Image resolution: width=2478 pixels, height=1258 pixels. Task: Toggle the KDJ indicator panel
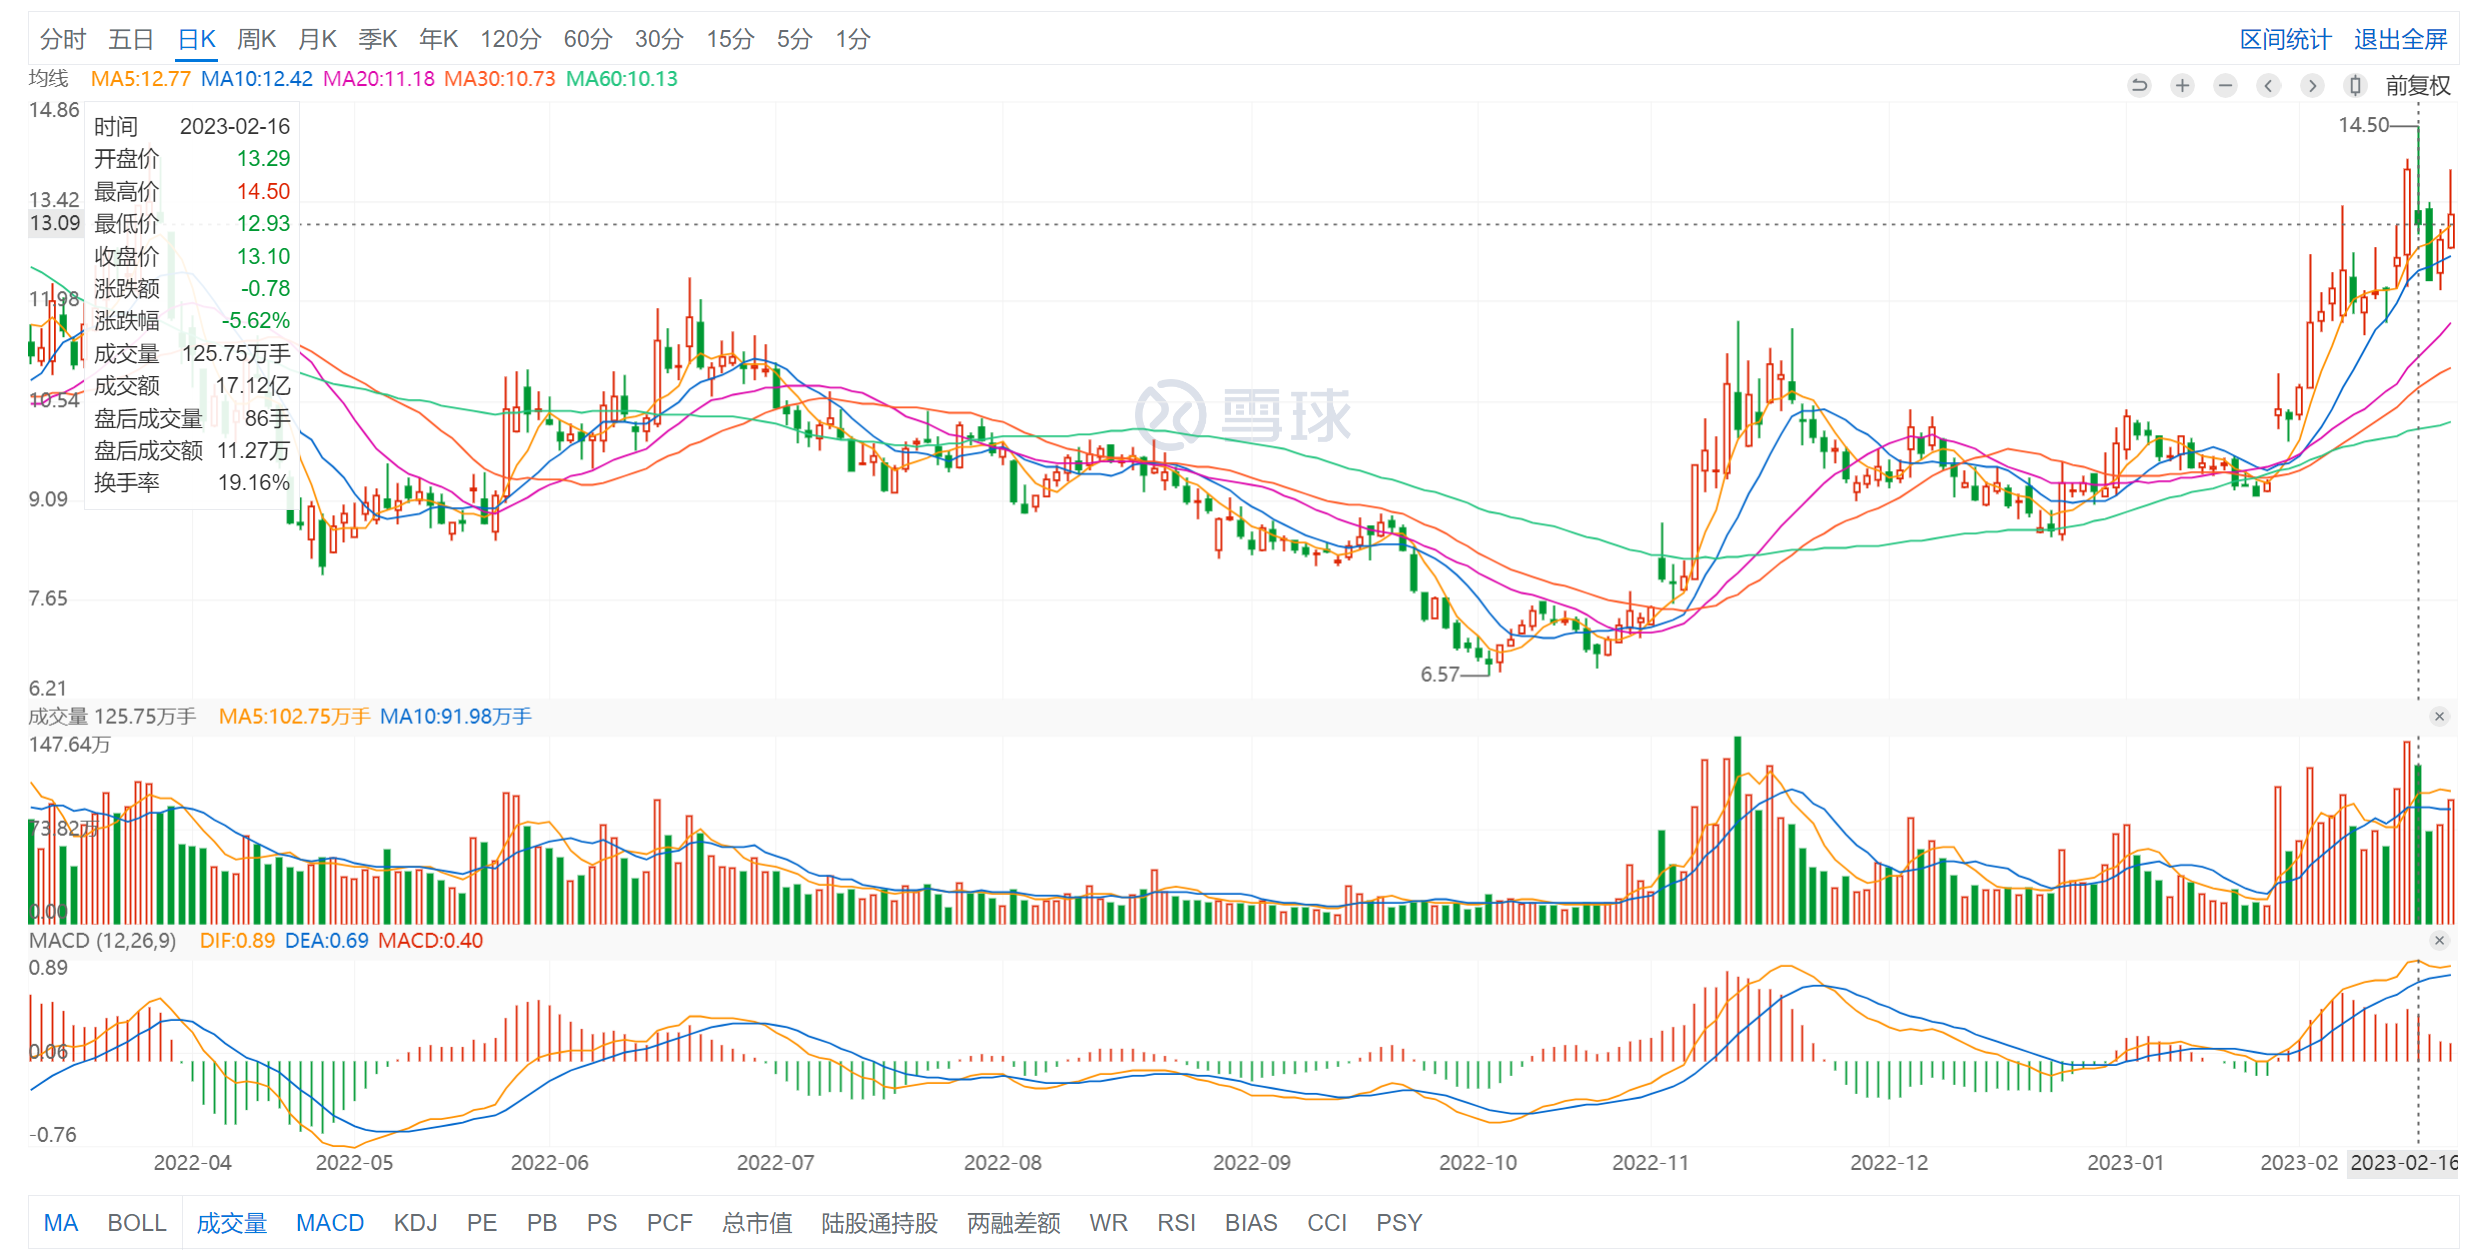415,1223
